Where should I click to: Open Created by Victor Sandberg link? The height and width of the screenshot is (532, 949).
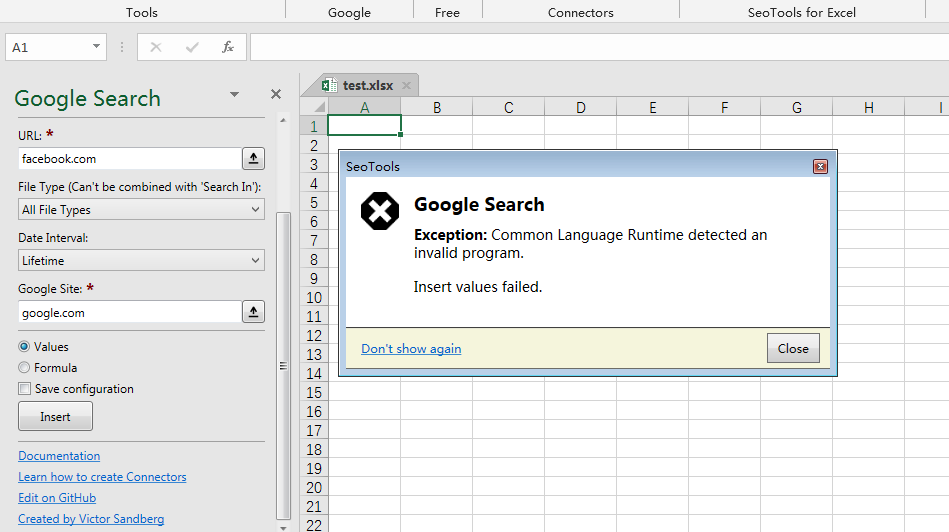[91, 519]
